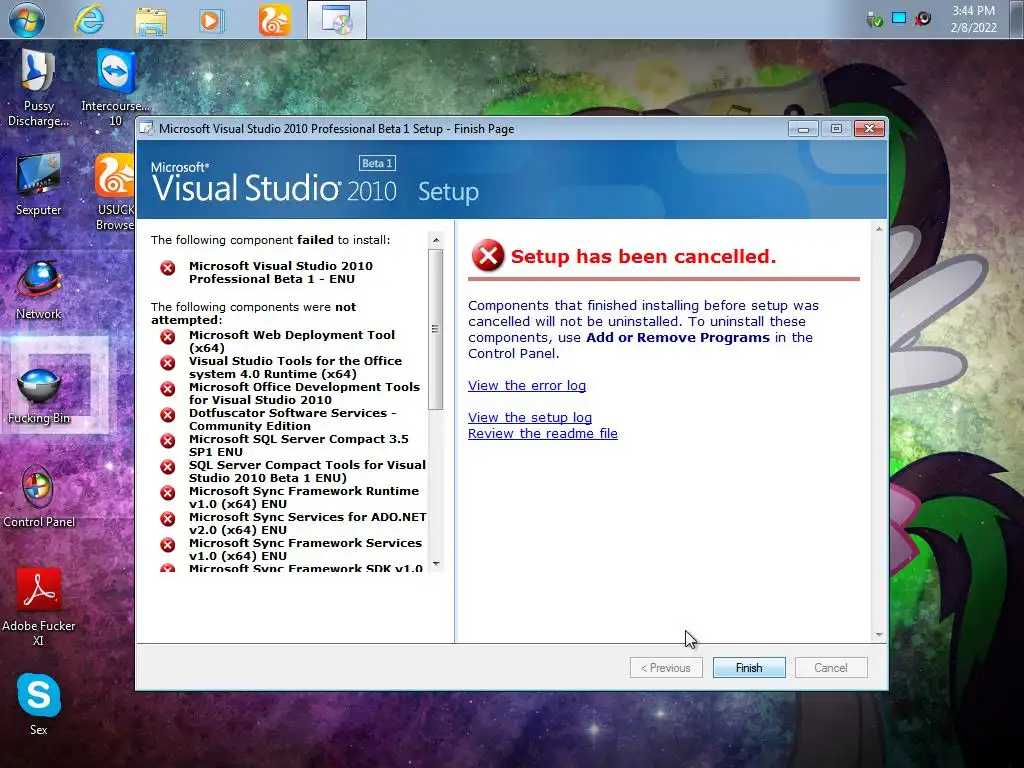Click the Cancel button in setup
This screenshot has height=768, width=1024.
[x=831, y=667]
